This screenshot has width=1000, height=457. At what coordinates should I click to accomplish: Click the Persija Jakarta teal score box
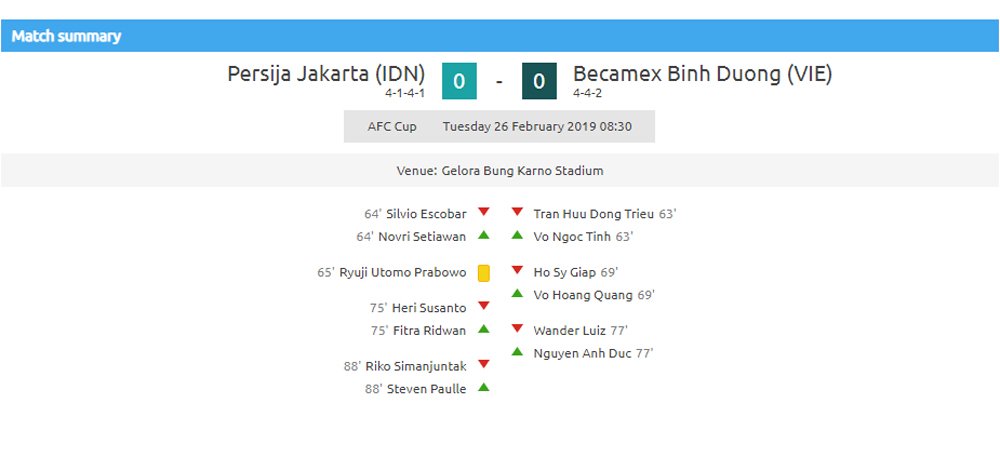coord(459,81)
